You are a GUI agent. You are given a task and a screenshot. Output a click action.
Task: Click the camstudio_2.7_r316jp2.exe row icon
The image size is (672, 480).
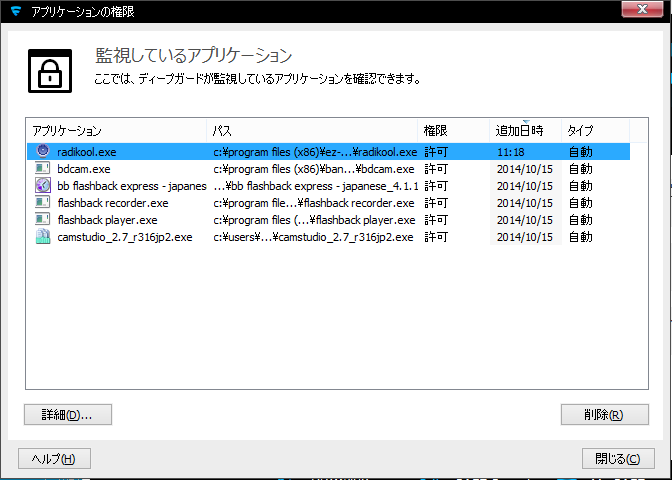point(43,237)
